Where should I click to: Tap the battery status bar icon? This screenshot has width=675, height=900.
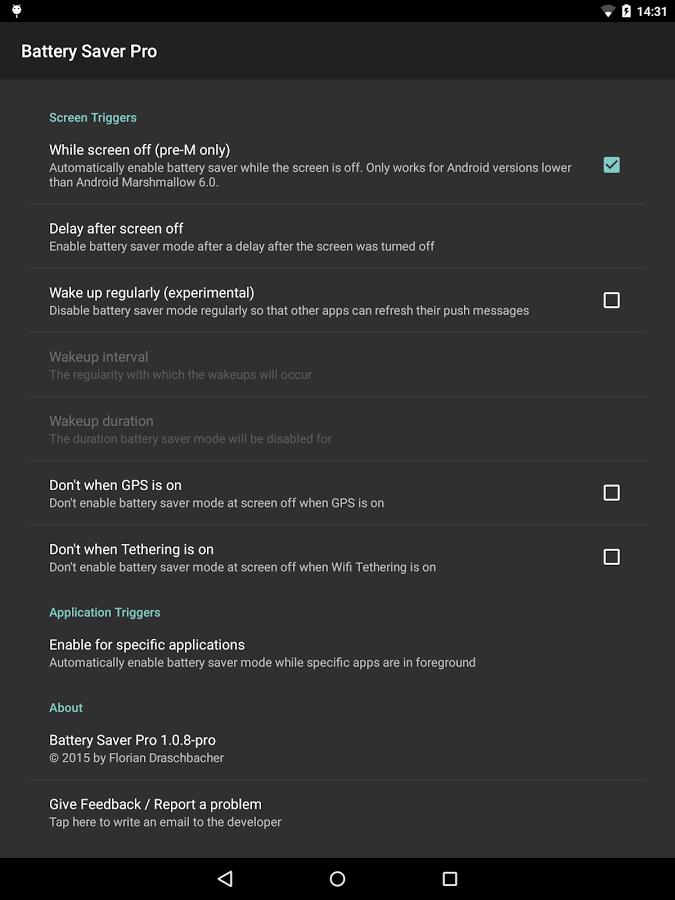tap(626, 11)
